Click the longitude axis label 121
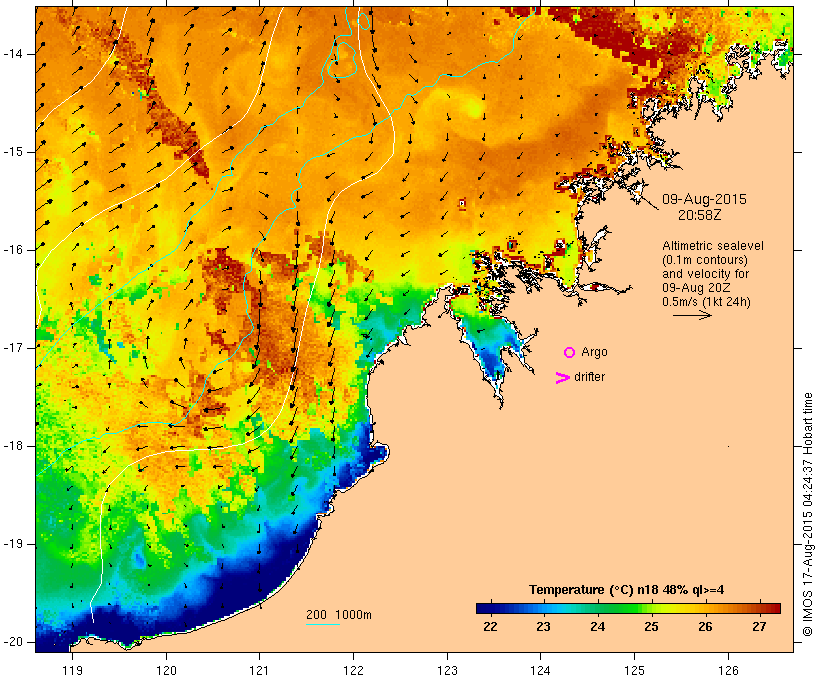The height and width of the screenshot is (680, 820). 259,670
